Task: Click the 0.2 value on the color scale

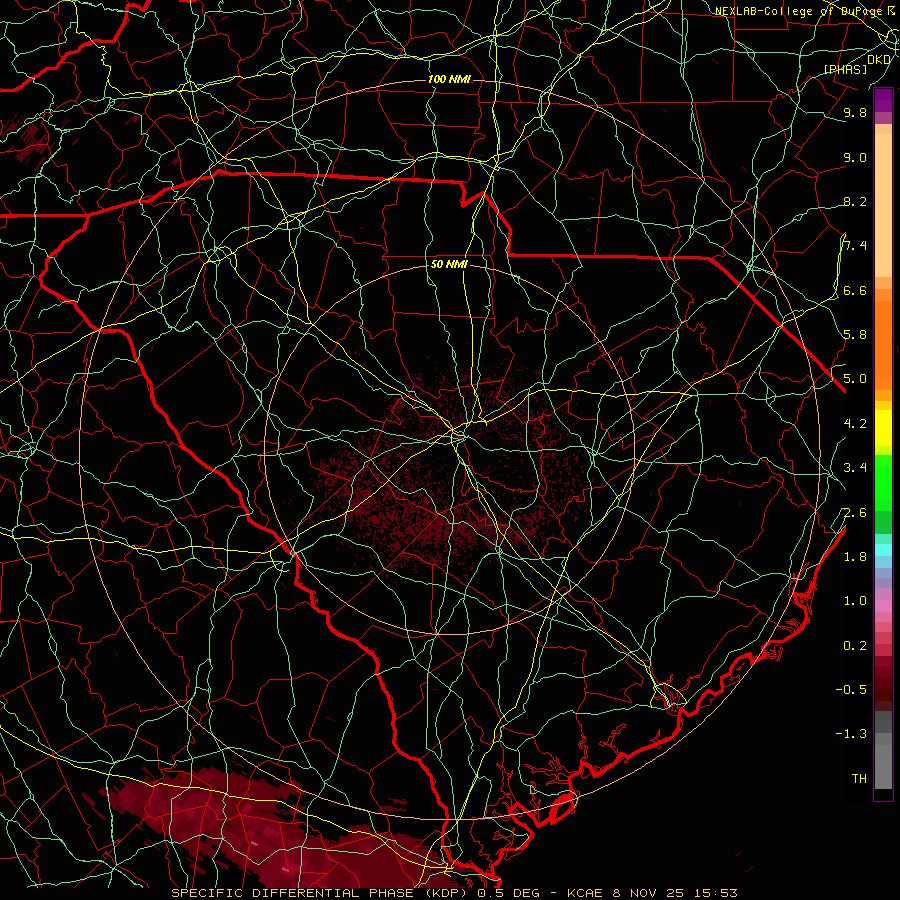Action: pyautogui.click(x=855, y=645)
